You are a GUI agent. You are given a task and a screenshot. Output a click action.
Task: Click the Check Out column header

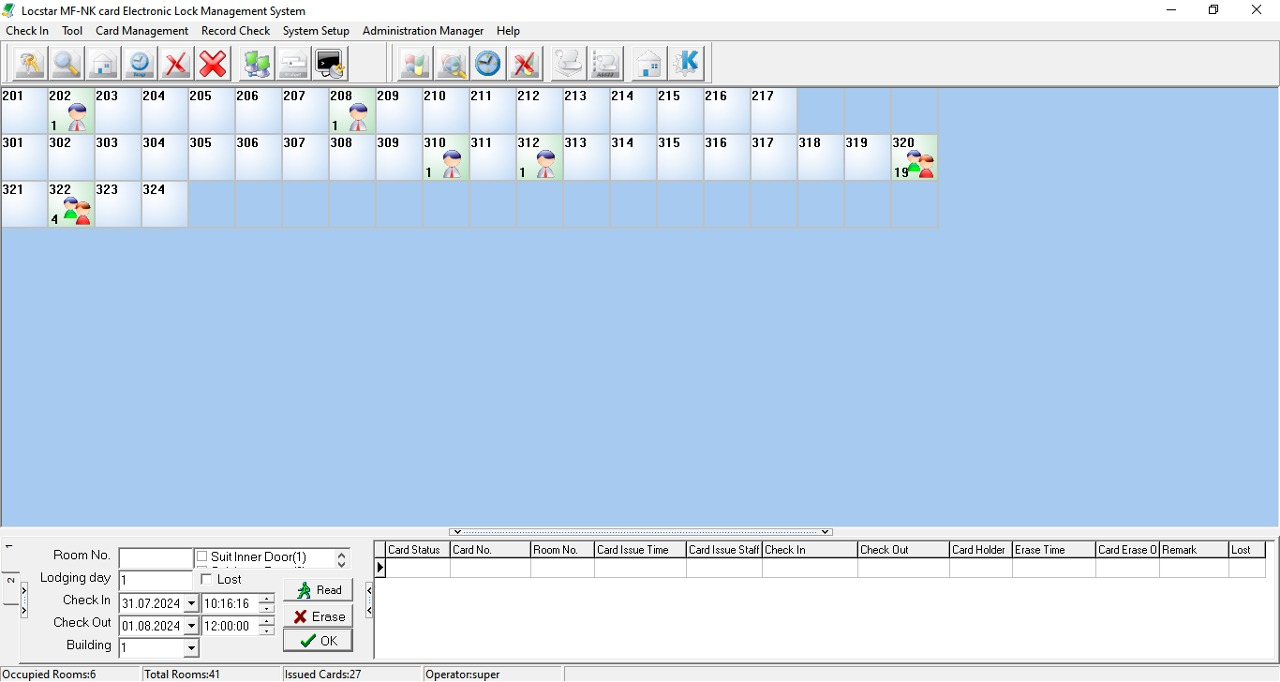904,550
